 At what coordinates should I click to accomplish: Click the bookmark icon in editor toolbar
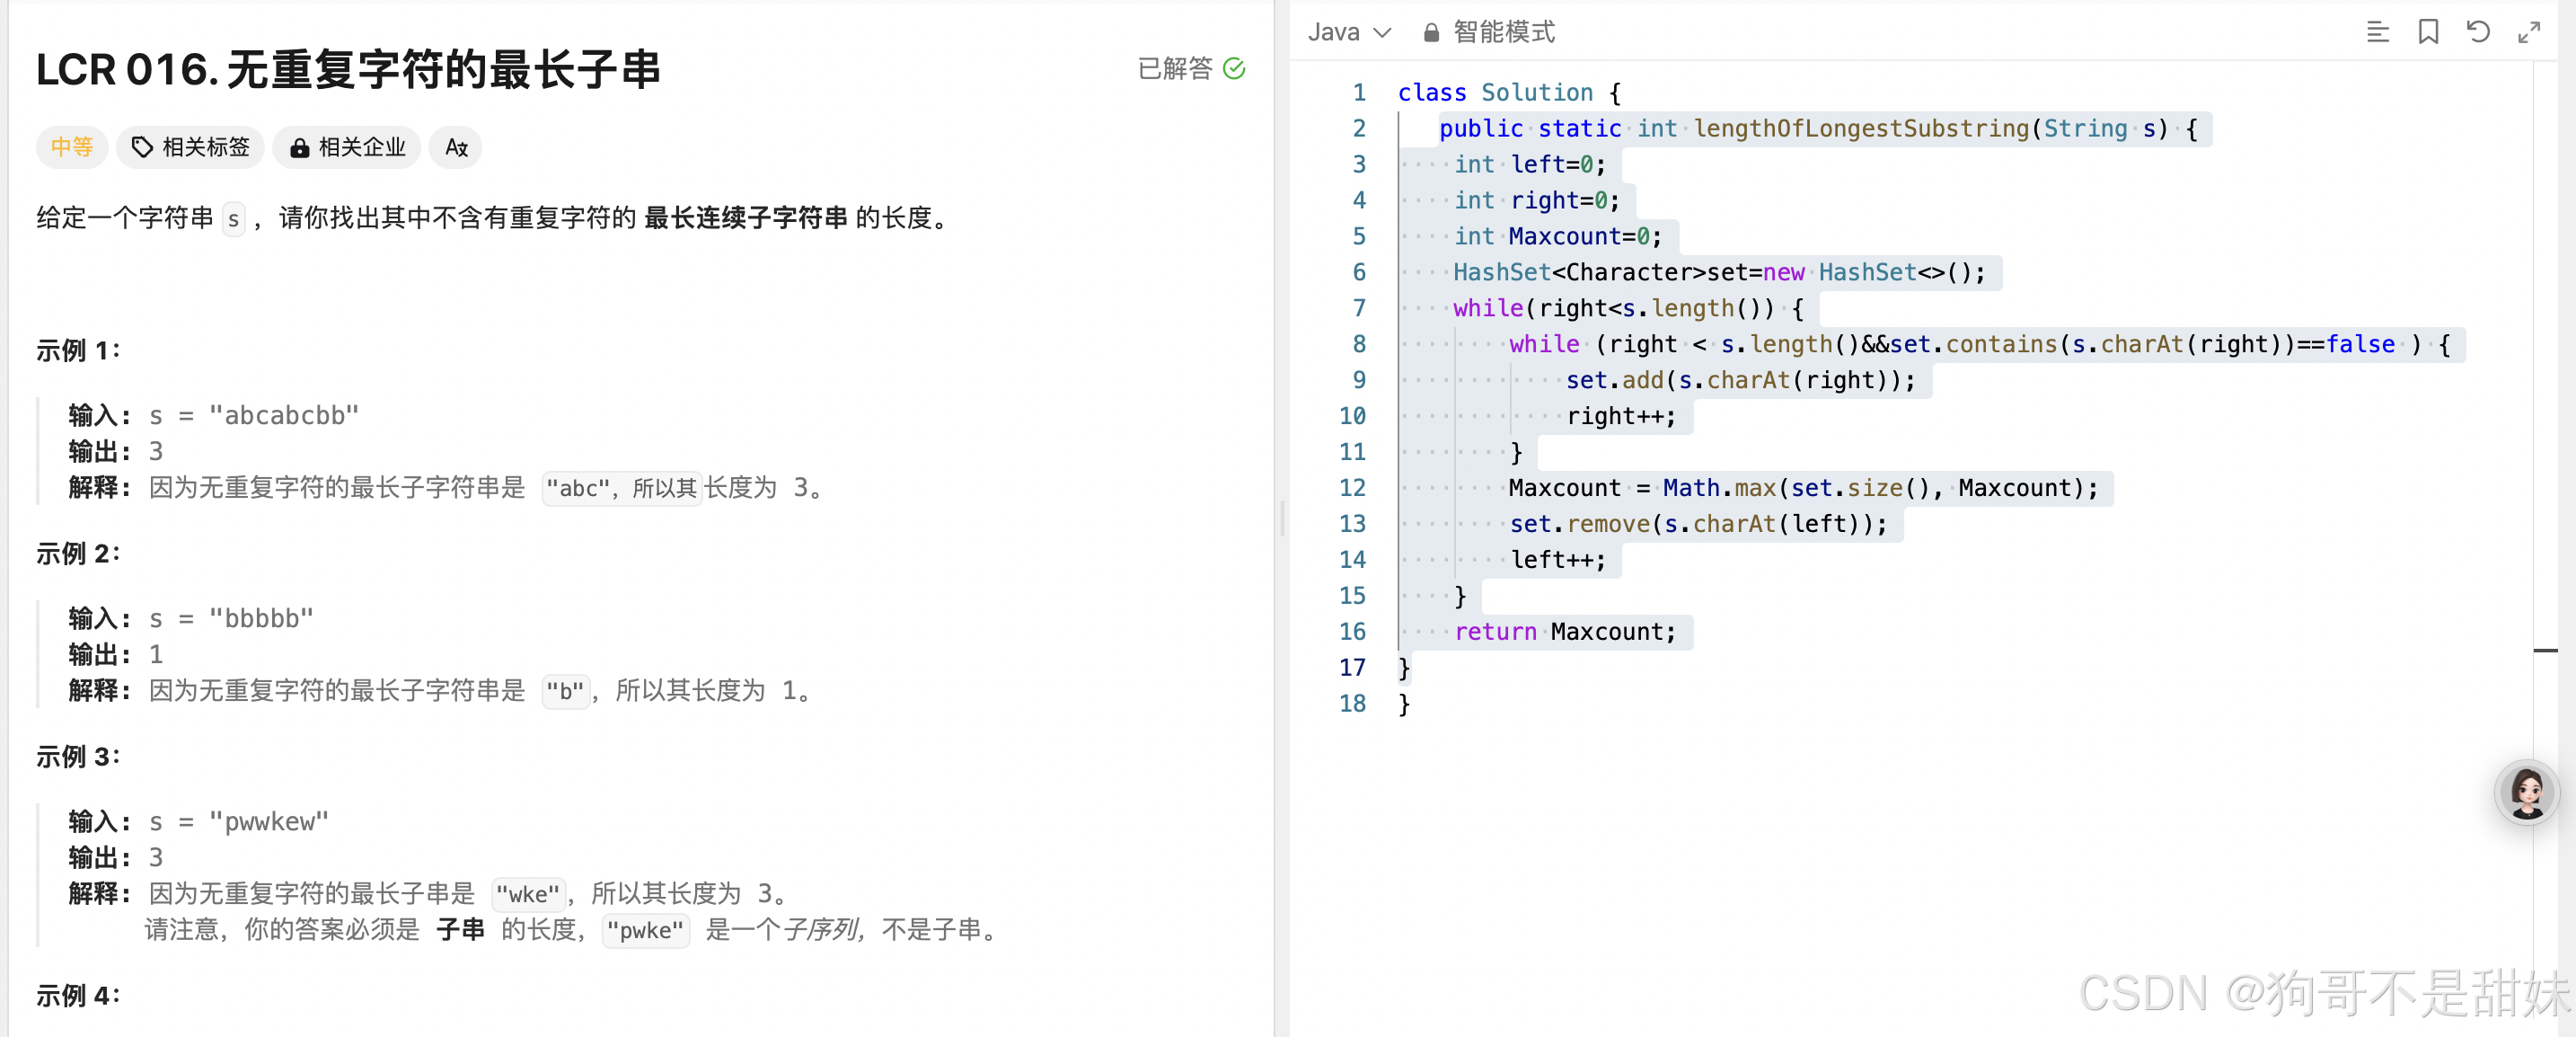(x=2428, y=33)
